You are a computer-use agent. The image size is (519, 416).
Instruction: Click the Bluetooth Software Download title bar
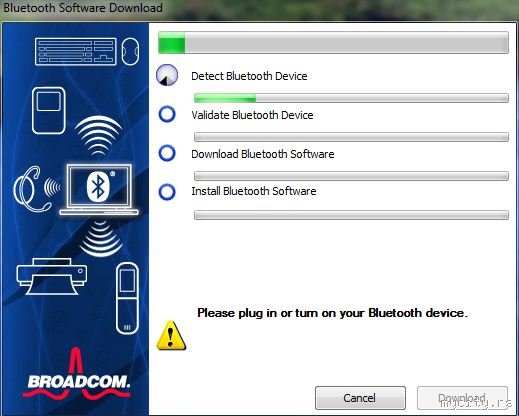(259, 9)
